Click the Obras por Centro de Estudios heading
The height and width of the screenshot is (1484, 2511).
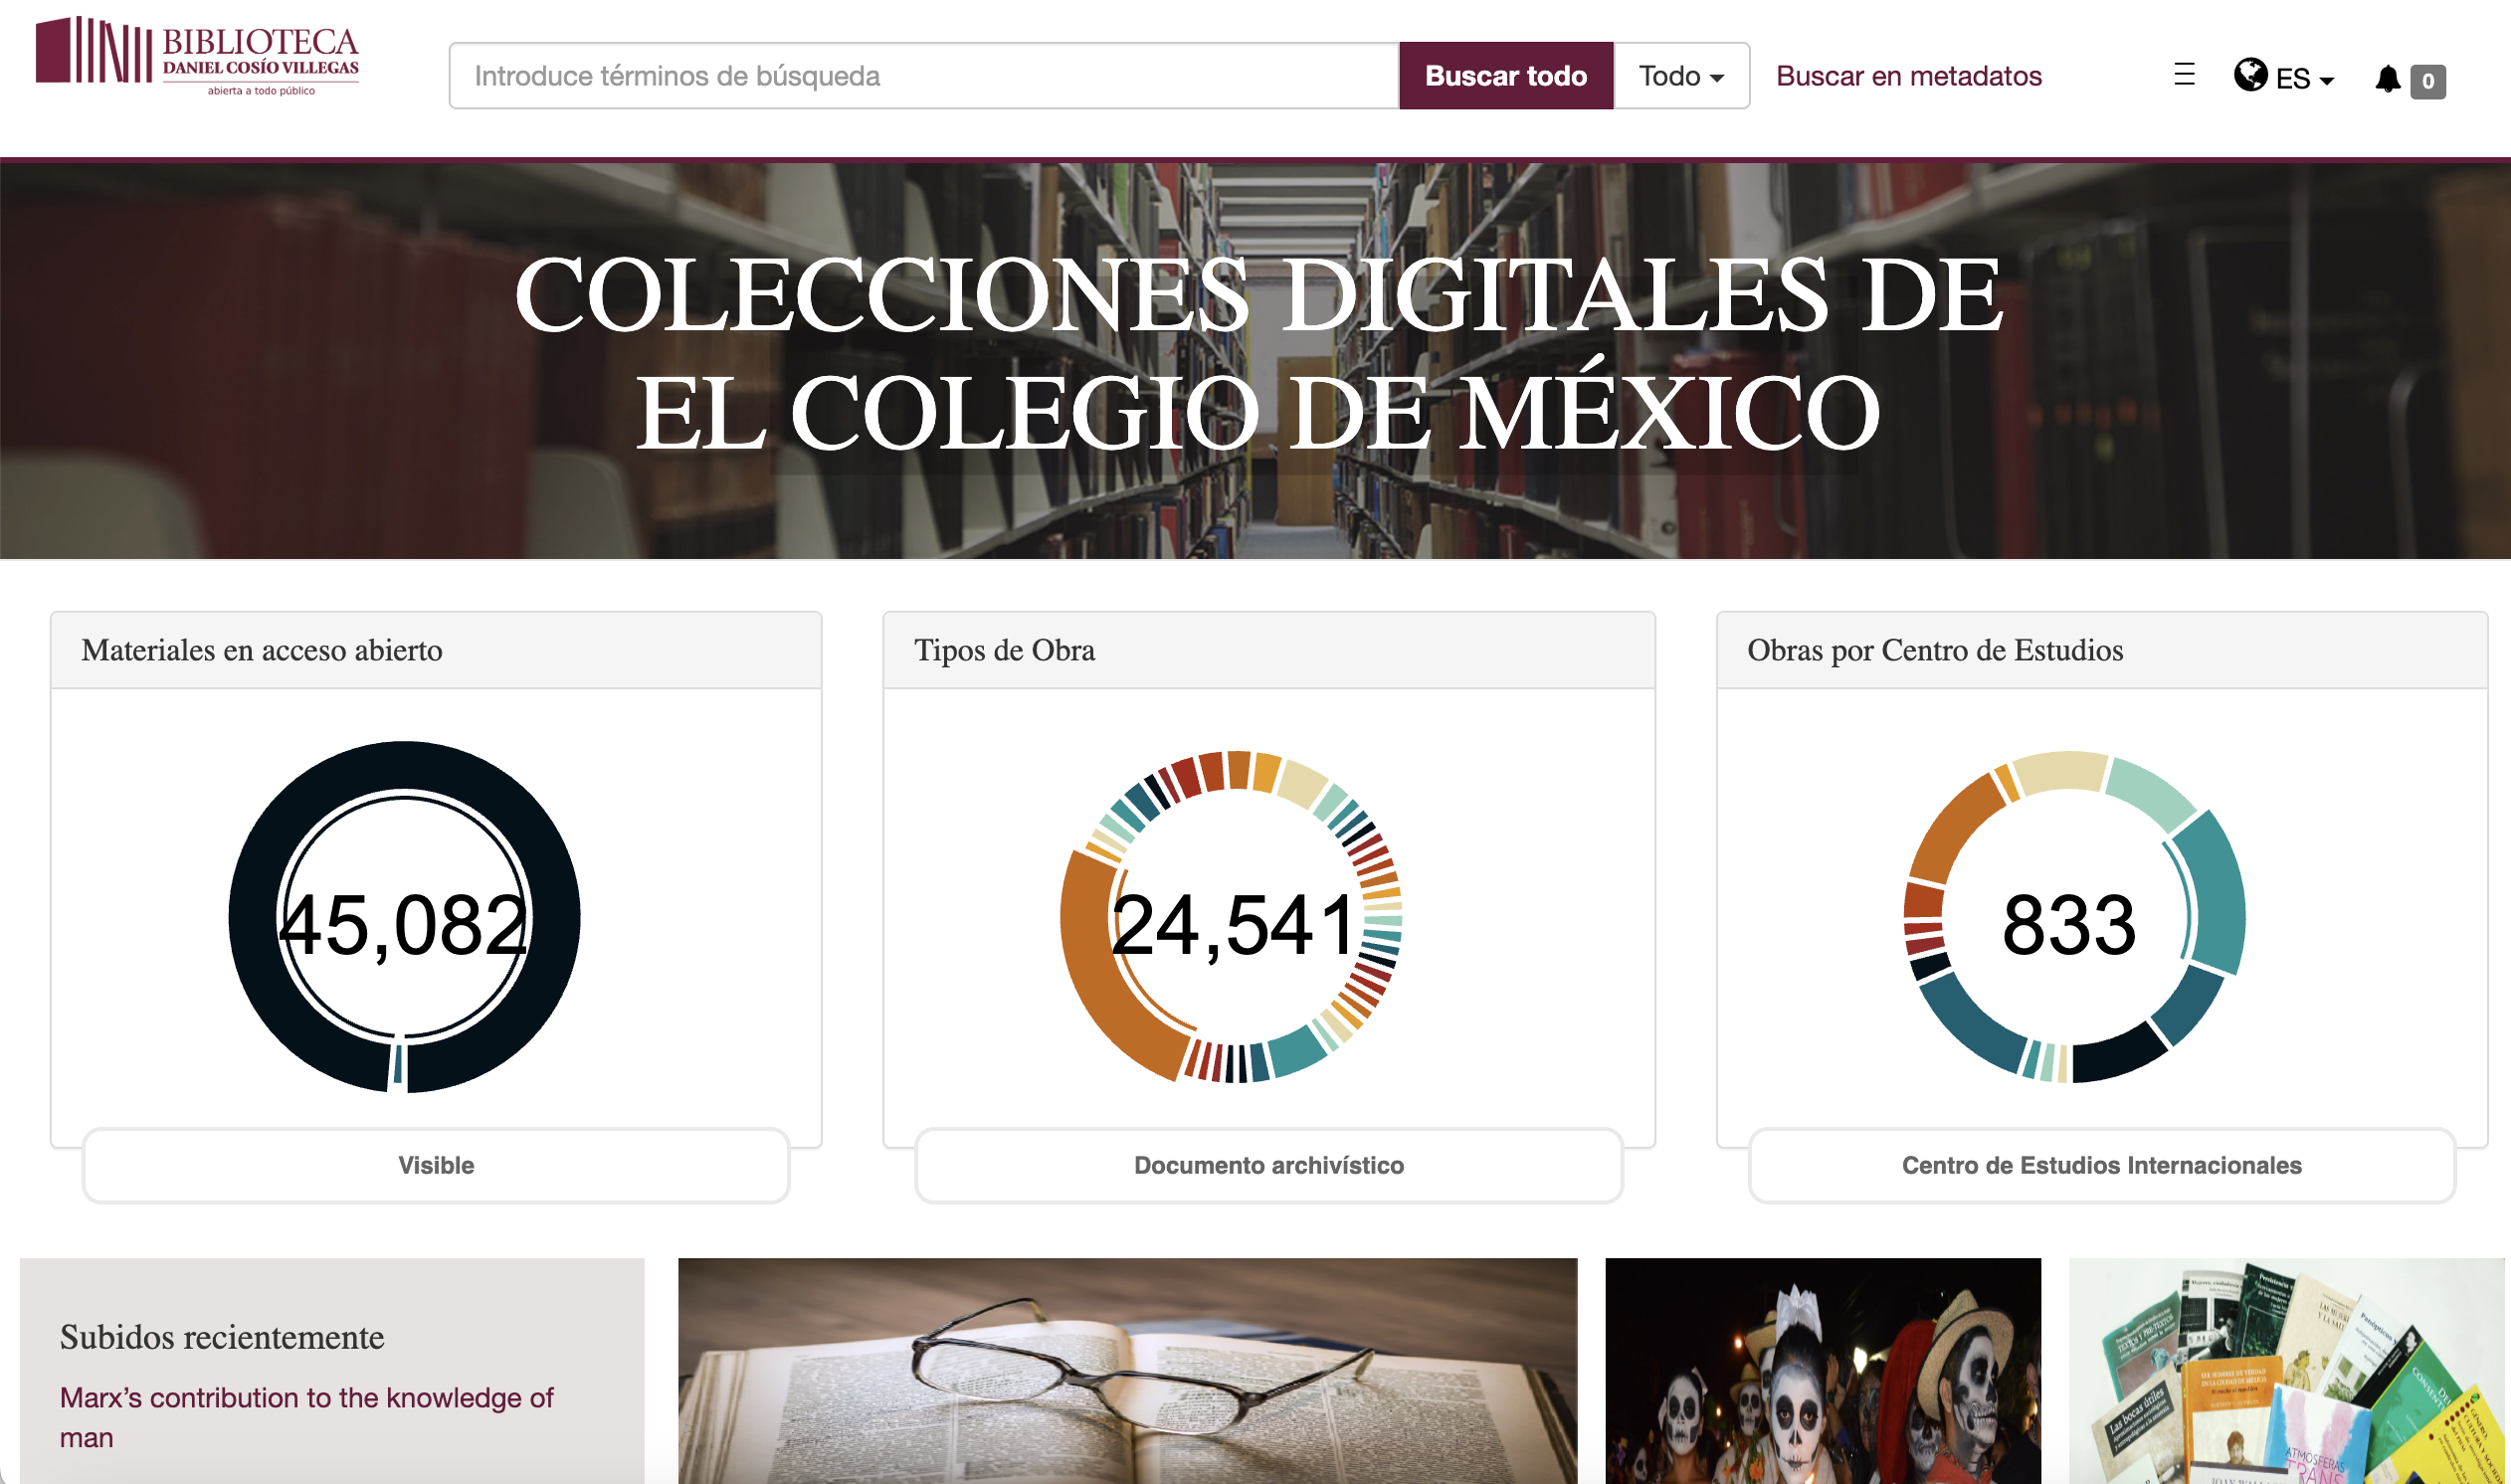(x=1935, y=651)
